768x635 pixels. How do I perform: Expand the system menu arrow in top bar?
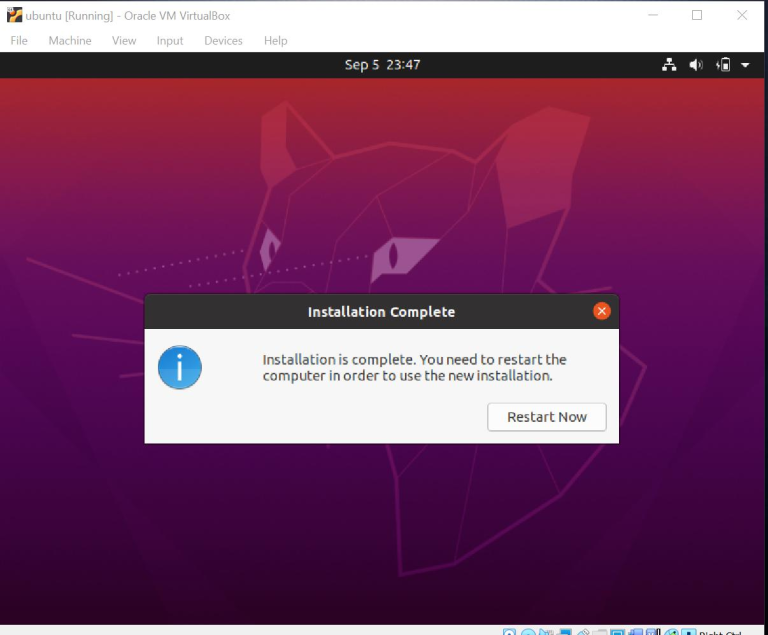tap(745, 65)
